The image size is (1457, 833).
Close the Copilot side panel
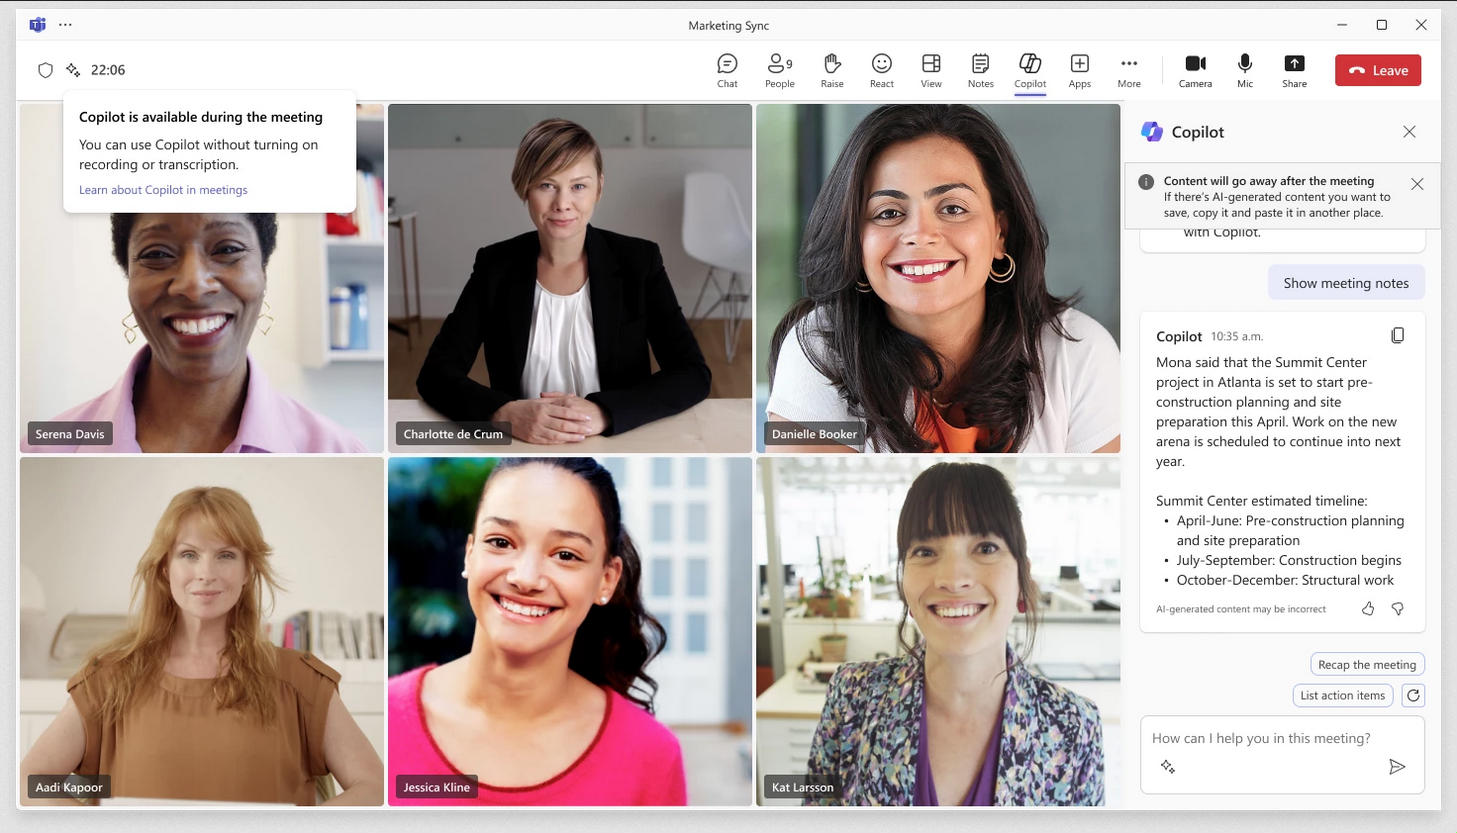pyautogui.click(x=1409, y=132)
